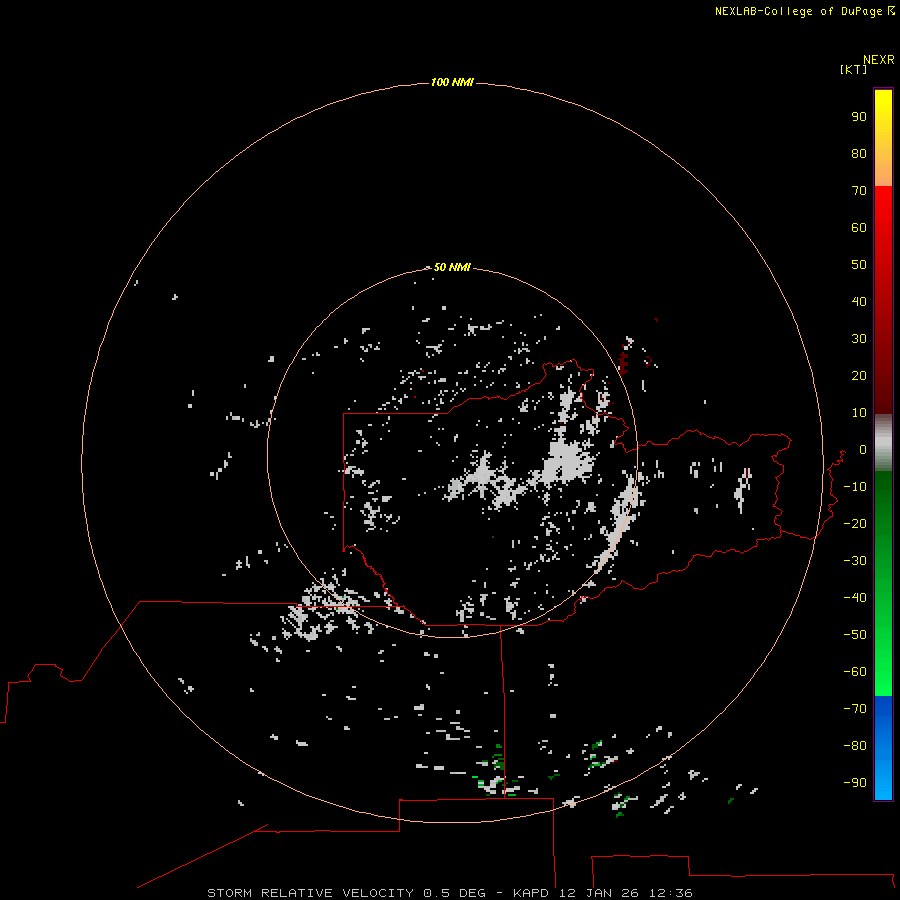
Task: Click the 100 NMI range ring label
Action: click(452, 82)
